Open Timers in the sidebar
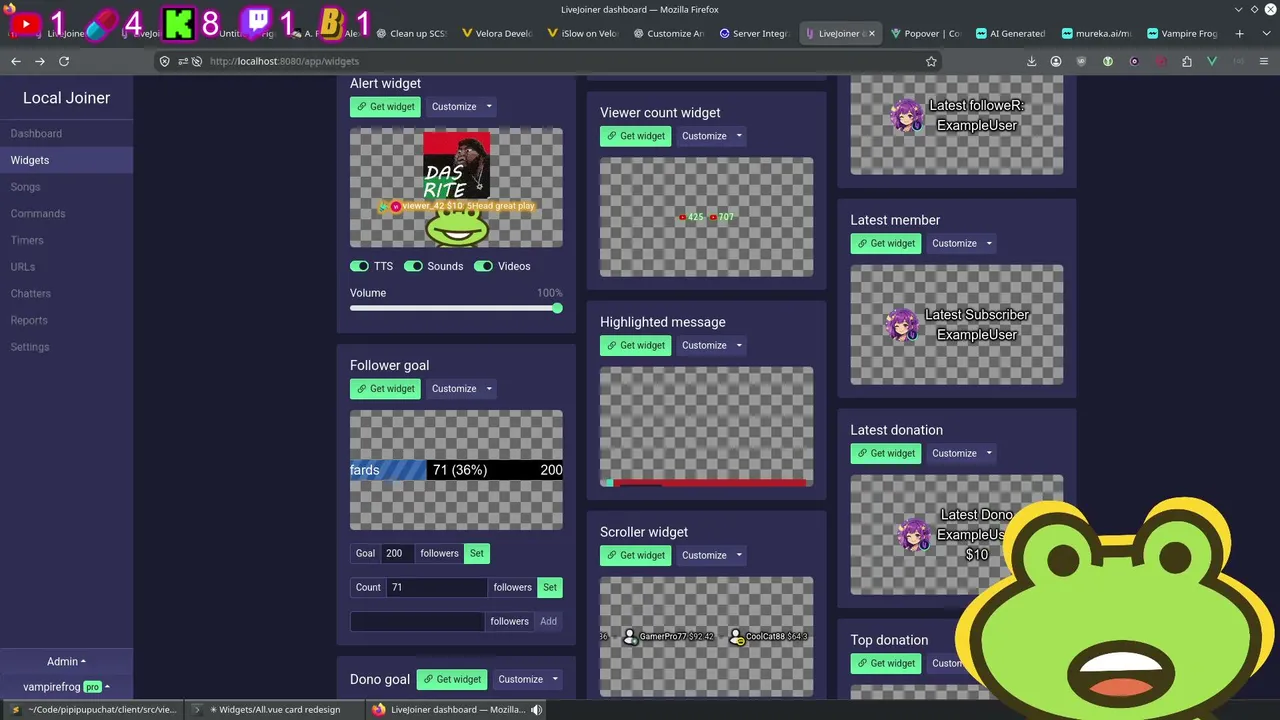This screenshot has width=1280, height=720. click(x=66, y=240)
